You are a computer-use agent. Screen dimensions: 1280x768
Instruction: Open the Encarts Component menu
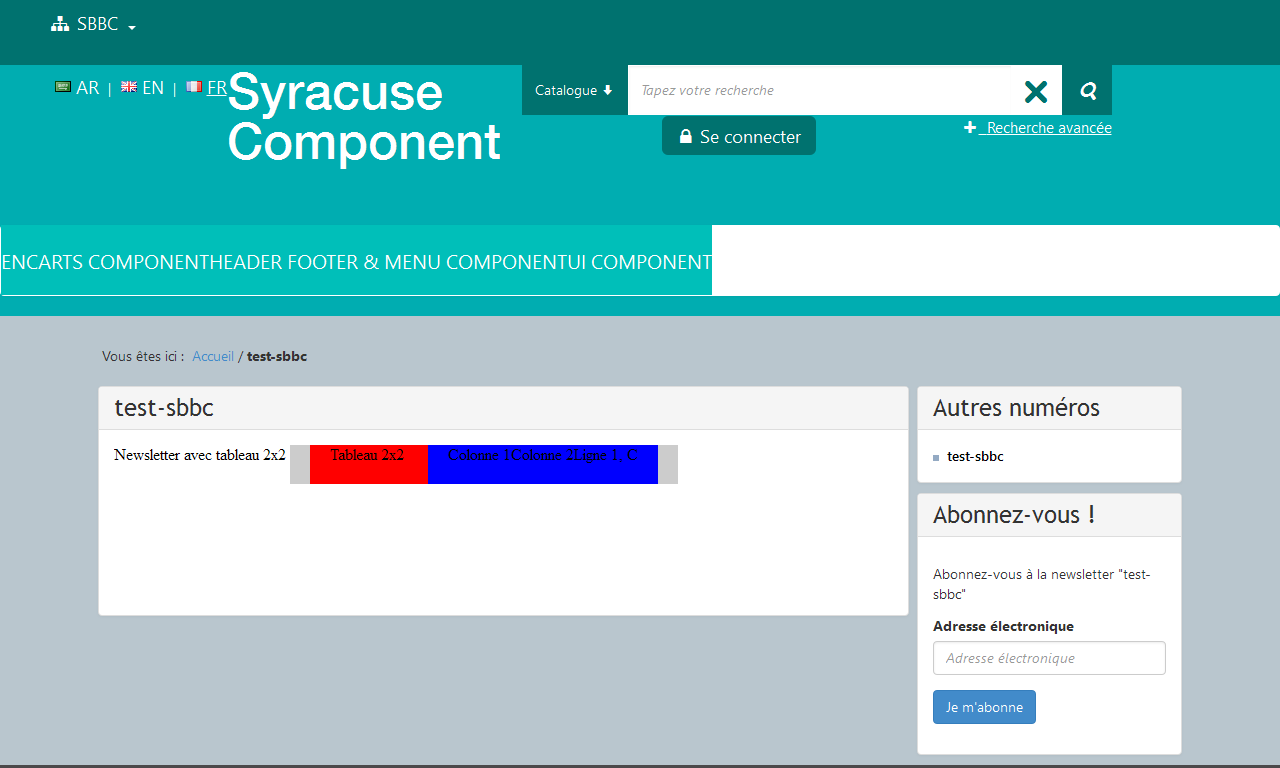point(101,263)
